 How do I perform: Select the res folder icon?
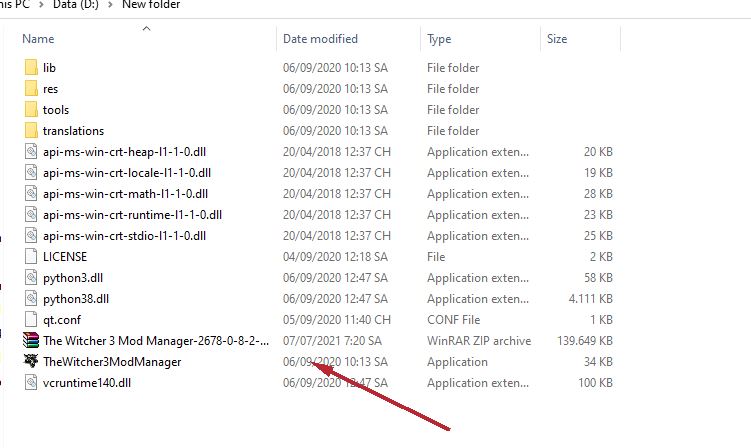point(30,89)
